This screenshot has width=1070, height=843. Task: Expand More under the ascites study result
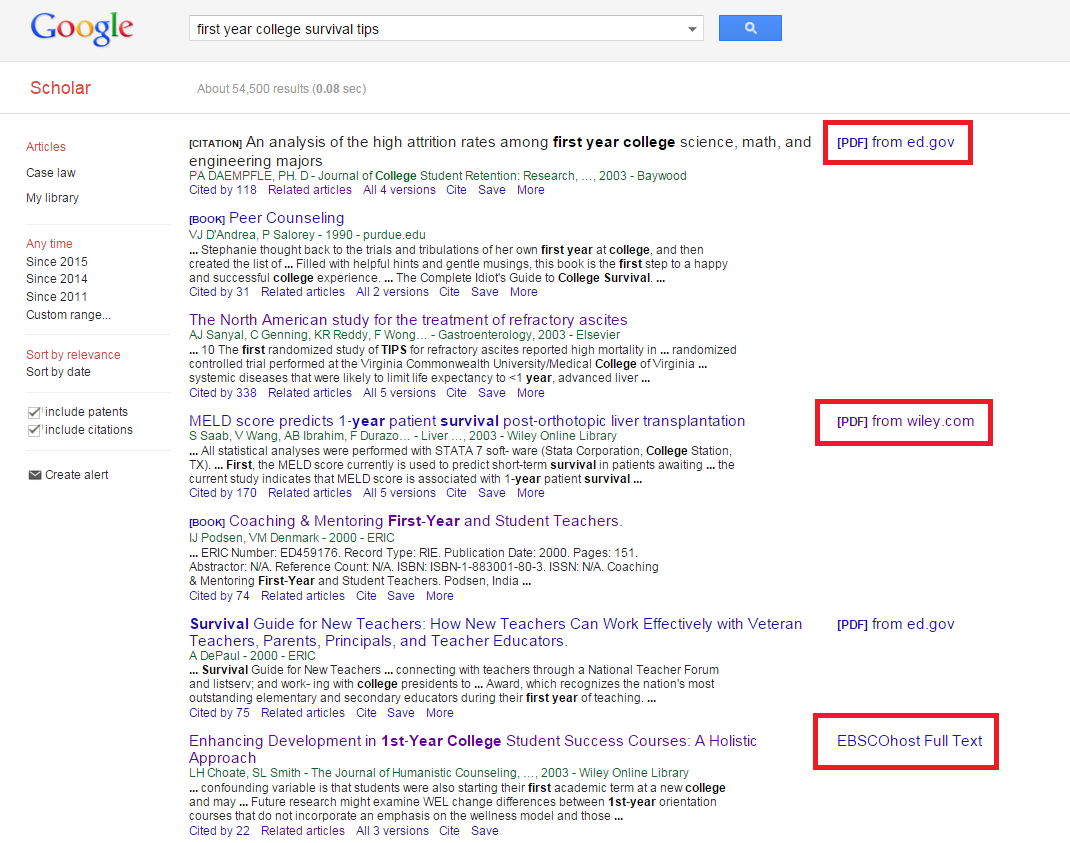tap(530, 392)
